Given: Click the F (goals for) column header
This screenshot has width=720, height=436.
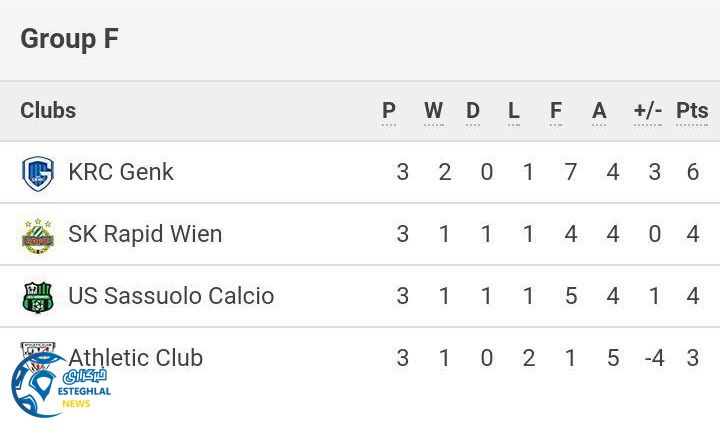Looking at the screenshot, I should (x=556, y=111).
